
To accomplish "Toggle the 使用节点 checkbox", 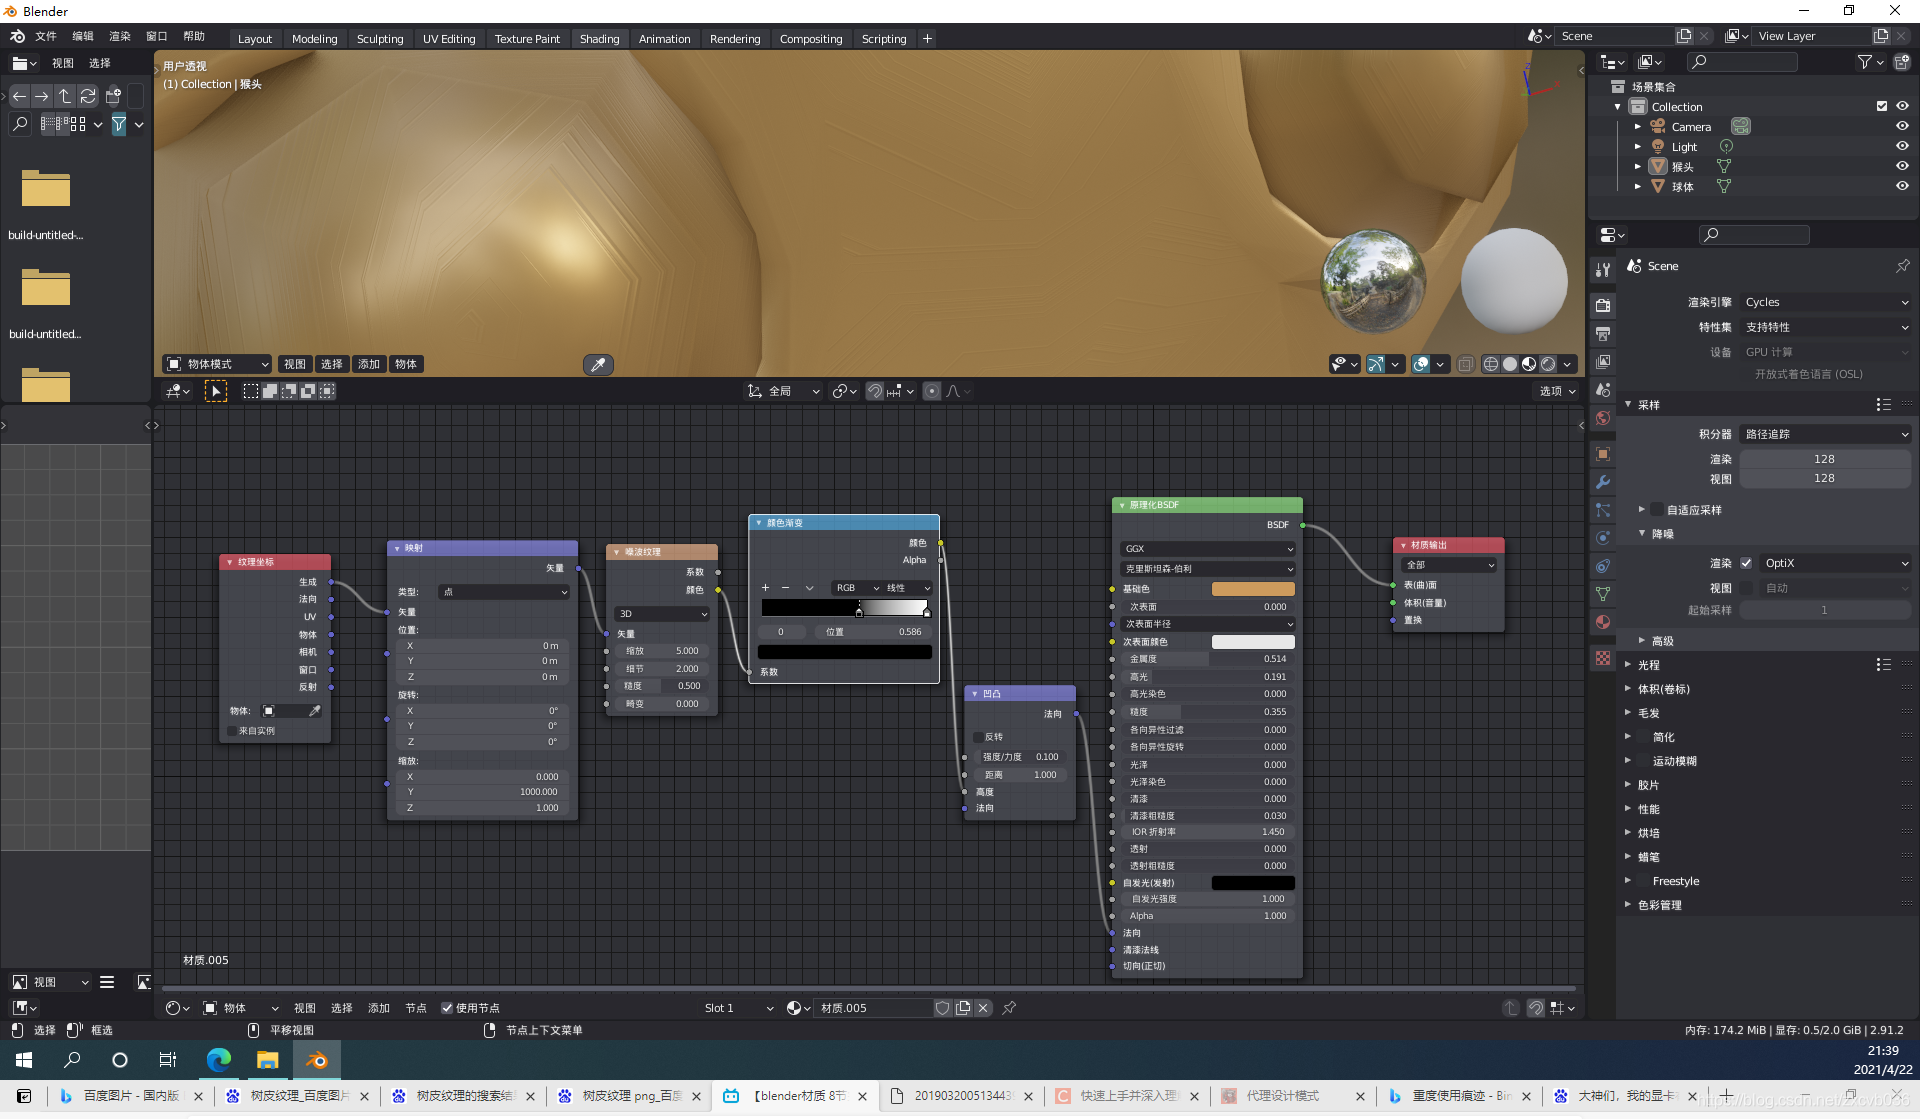I will (447, 1008).
